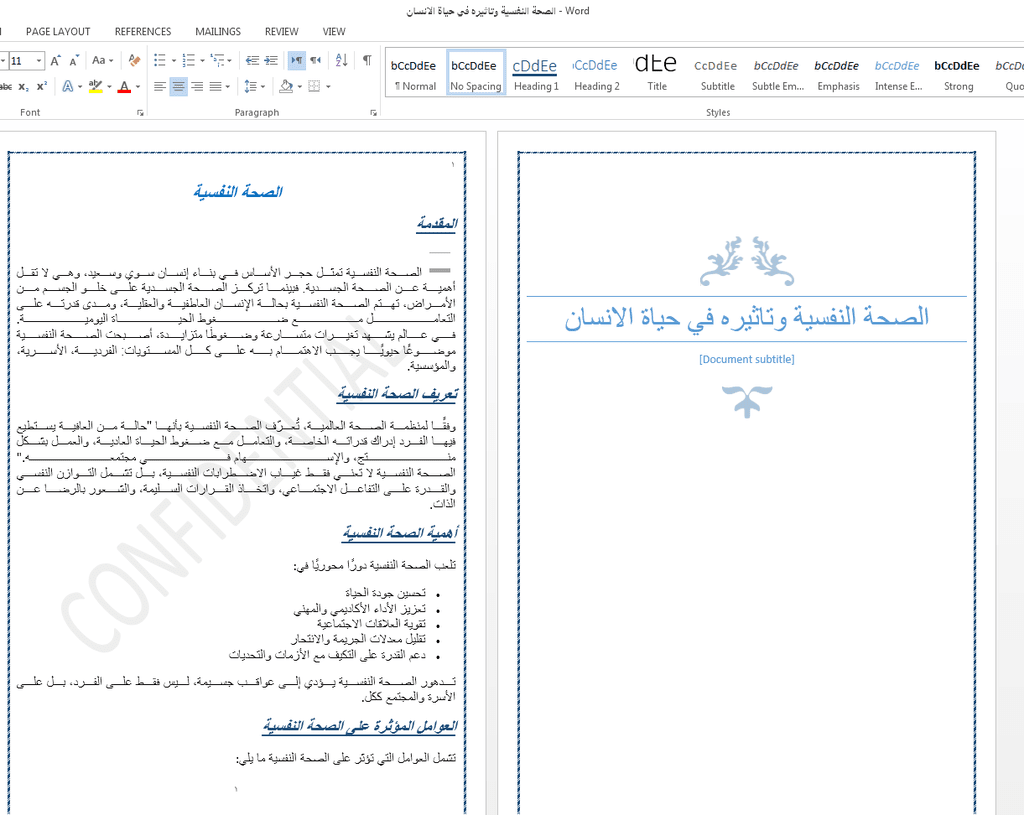Toggle Show/Hide paragraph marks
The height and width of the screenshot is (815, 1024).
[368, 61]
